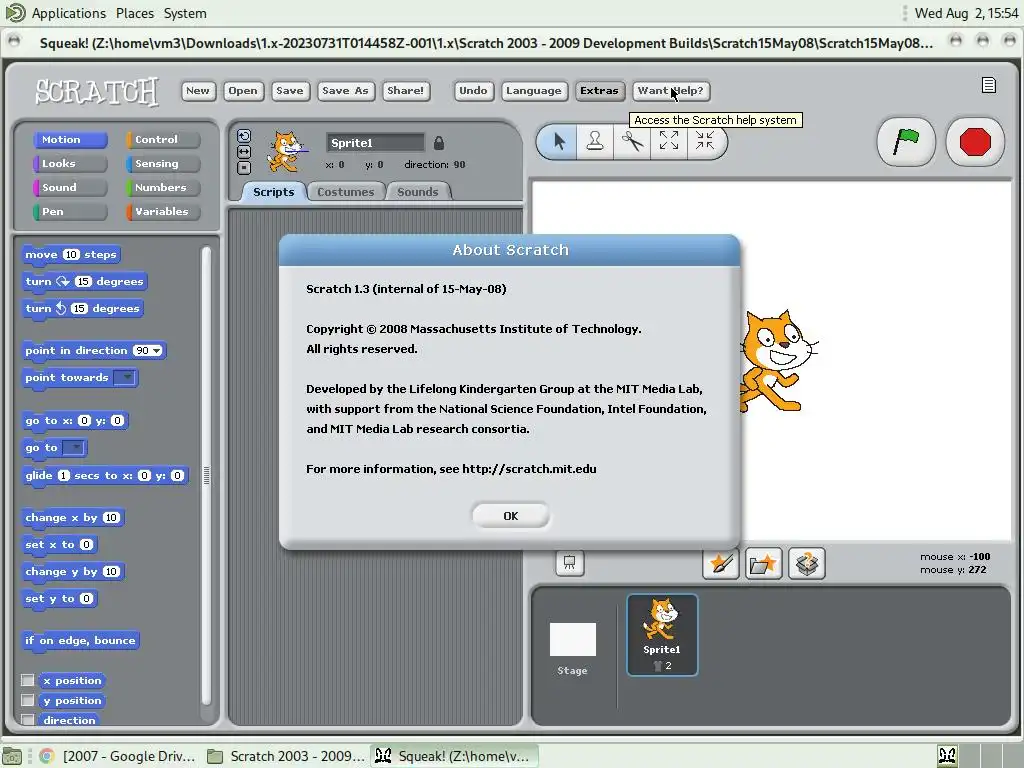Viewport: 1024px width, 768px height.
Task: Click the Save As button
Action: click(x=345, y=91)
